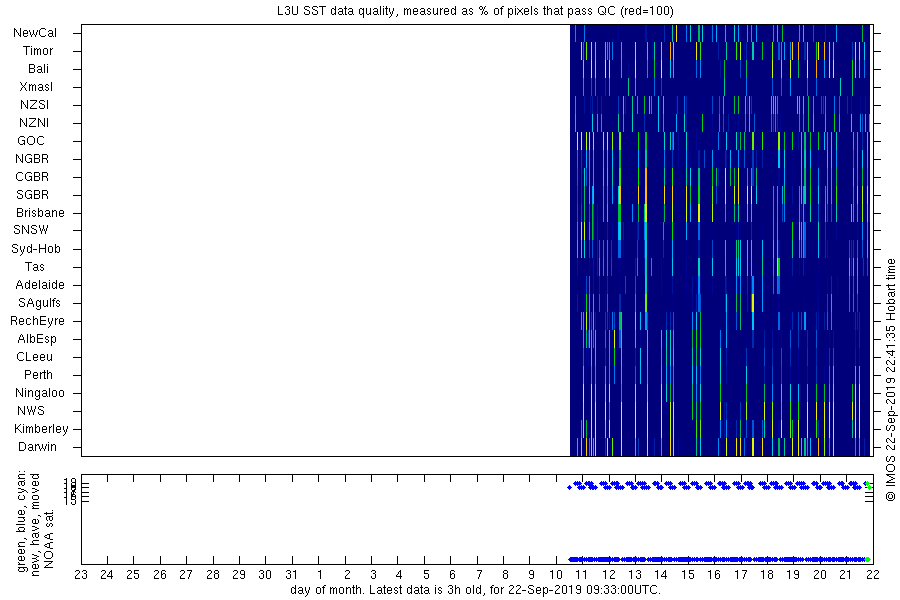Image resolution: width=900 pixels, height=600 pixels.
Task: Click x-axis day label 28
Action: pos(212,575)
